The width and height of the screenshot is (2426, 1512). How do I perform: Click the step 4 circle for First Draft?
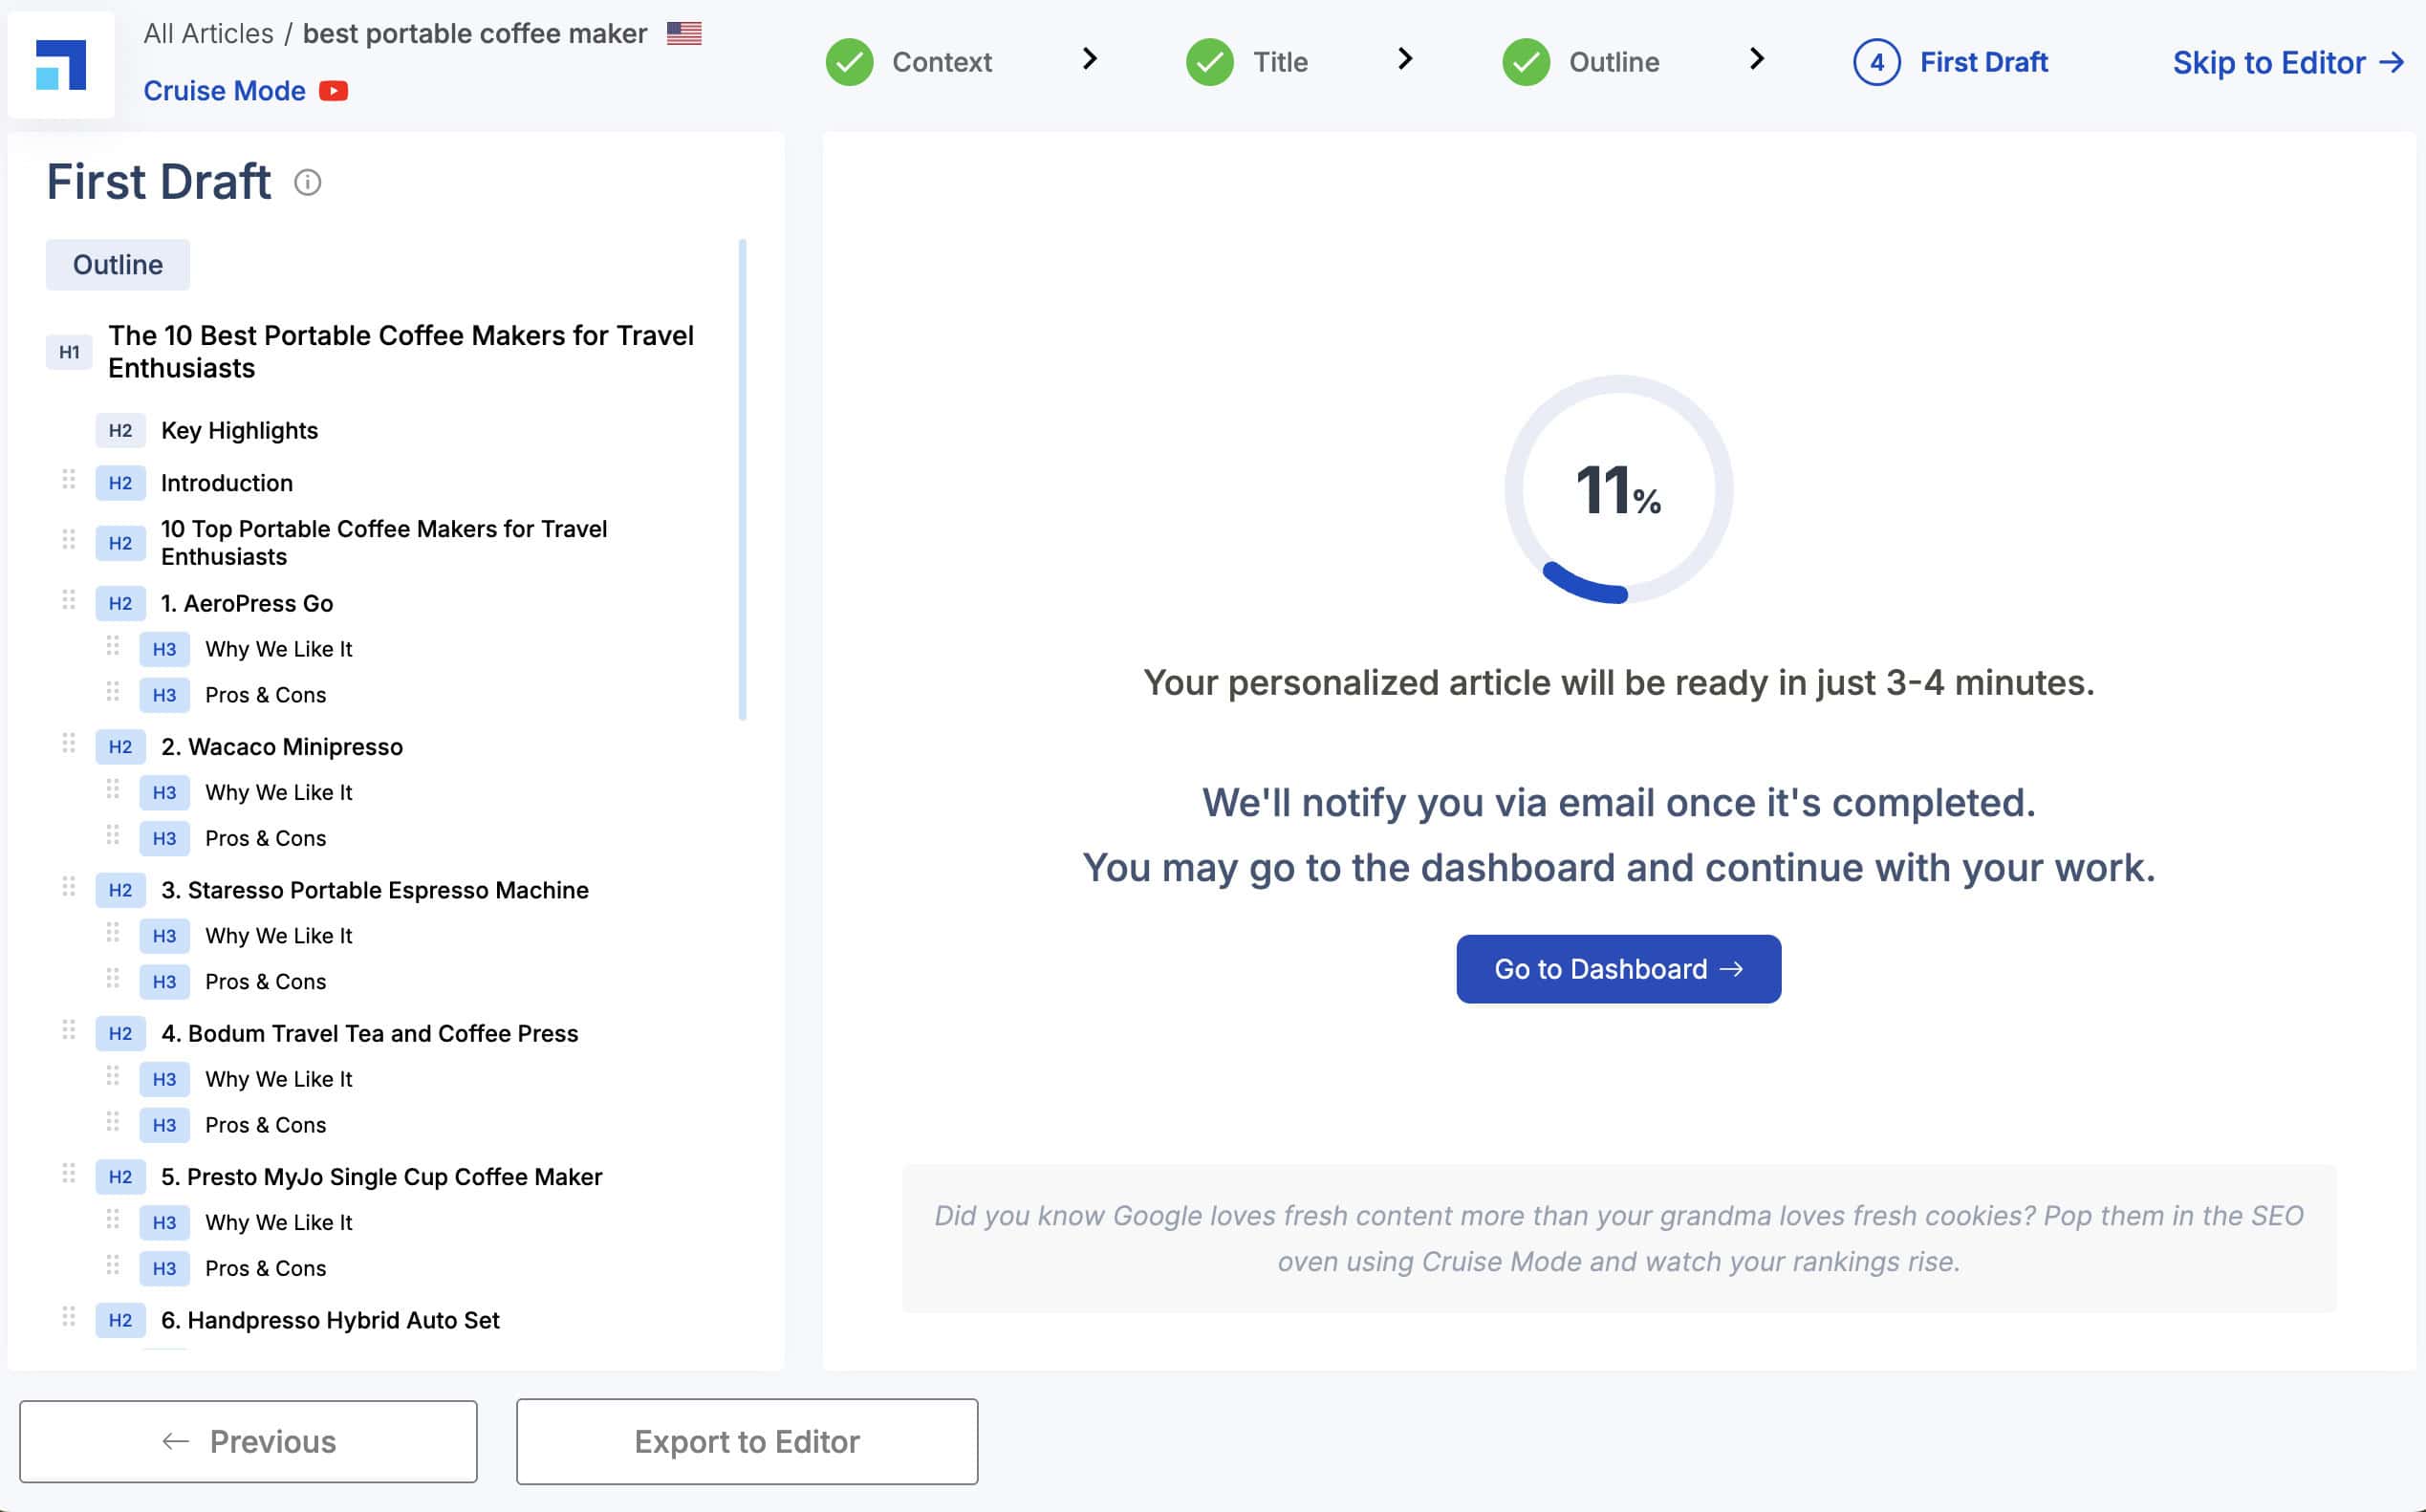[1877, 62]
